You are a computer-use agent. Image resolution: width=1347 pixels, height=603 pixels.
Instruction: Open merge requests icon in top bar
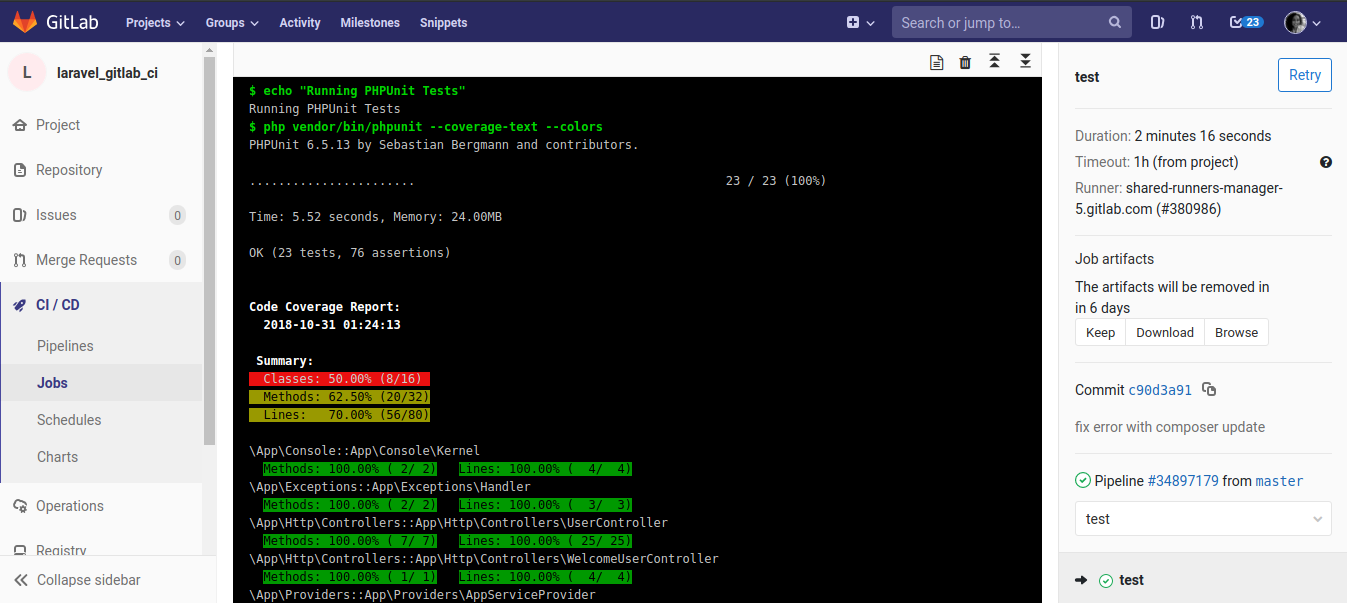[x=1196, y=21]
